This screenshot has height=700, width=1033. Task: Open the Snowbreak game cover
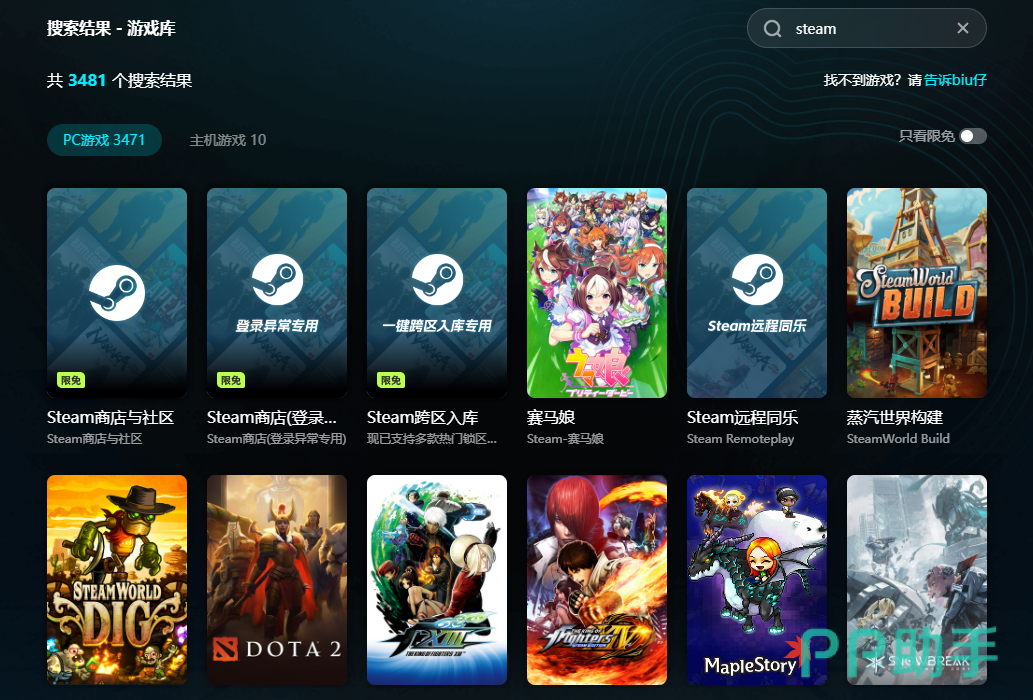[x=917, y=579]
